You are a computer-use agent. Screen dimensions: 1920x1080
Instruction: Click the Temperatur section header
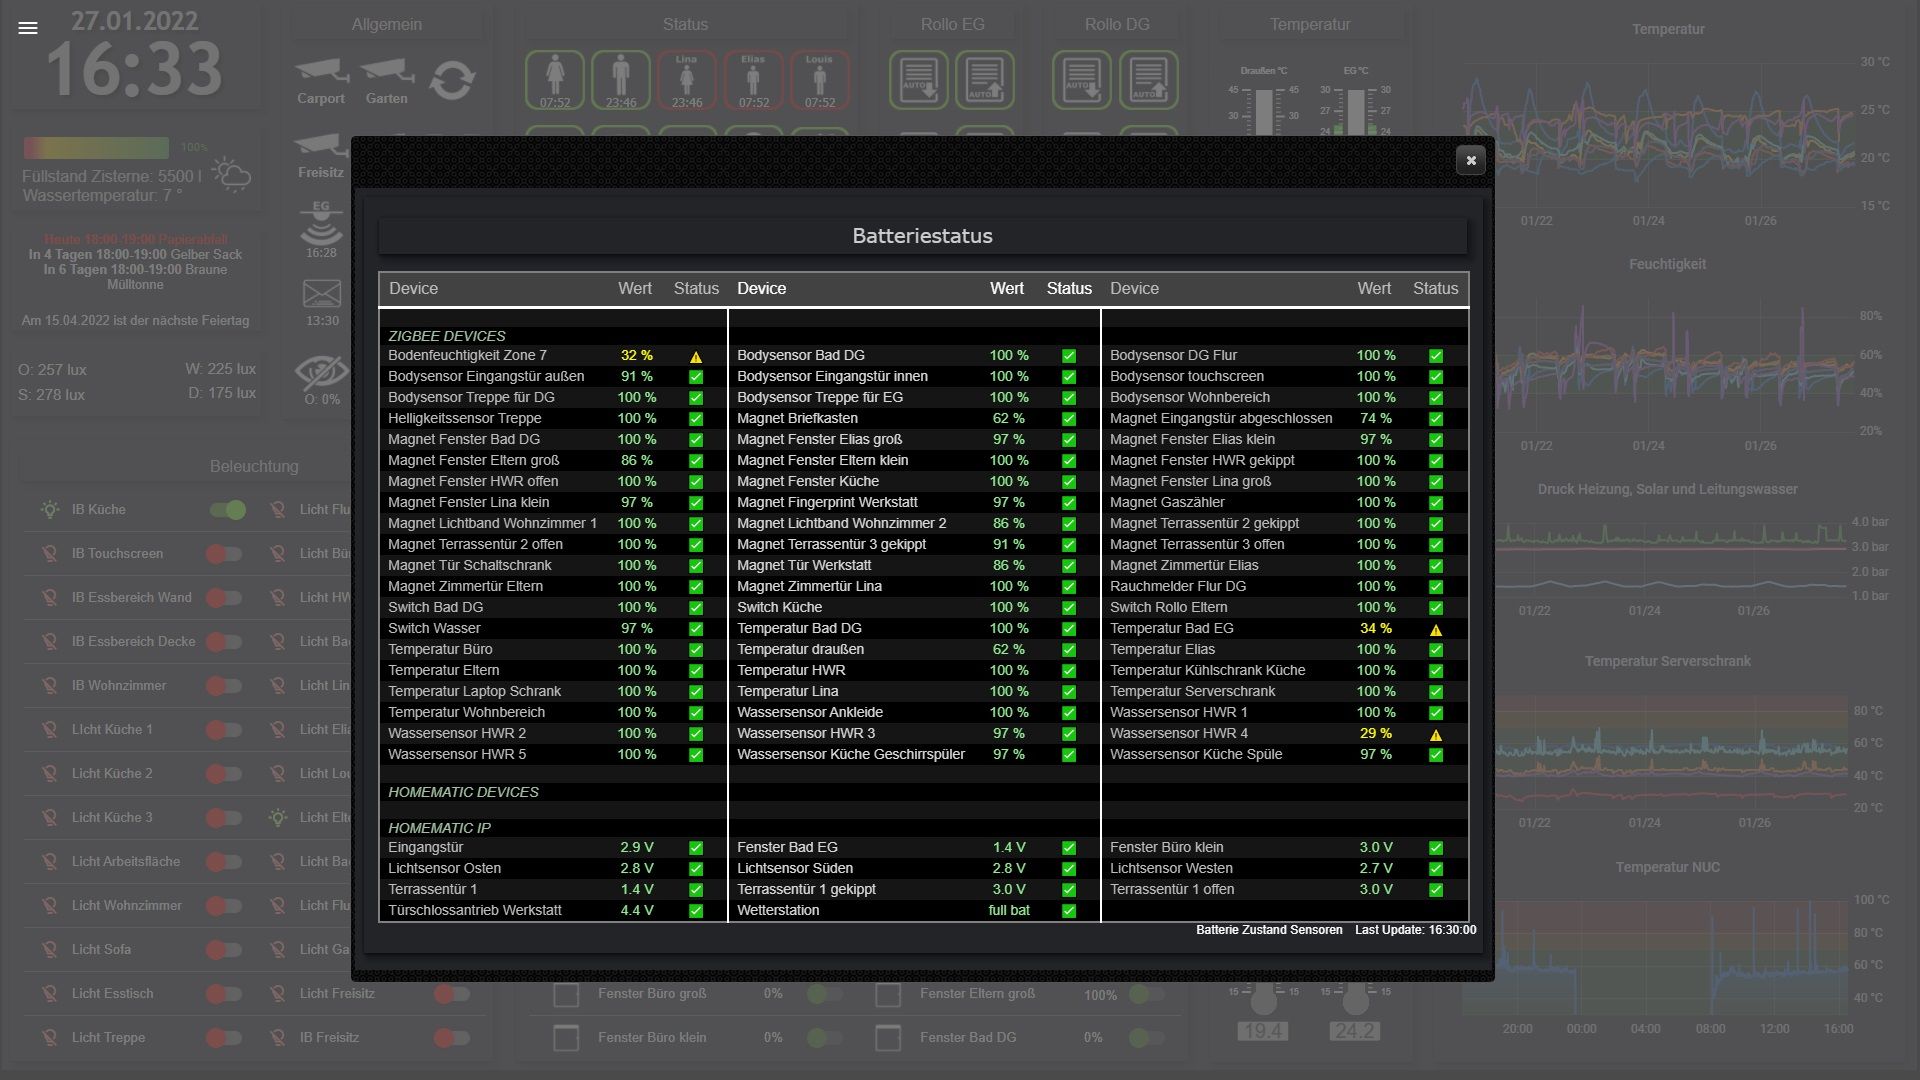1310,25
